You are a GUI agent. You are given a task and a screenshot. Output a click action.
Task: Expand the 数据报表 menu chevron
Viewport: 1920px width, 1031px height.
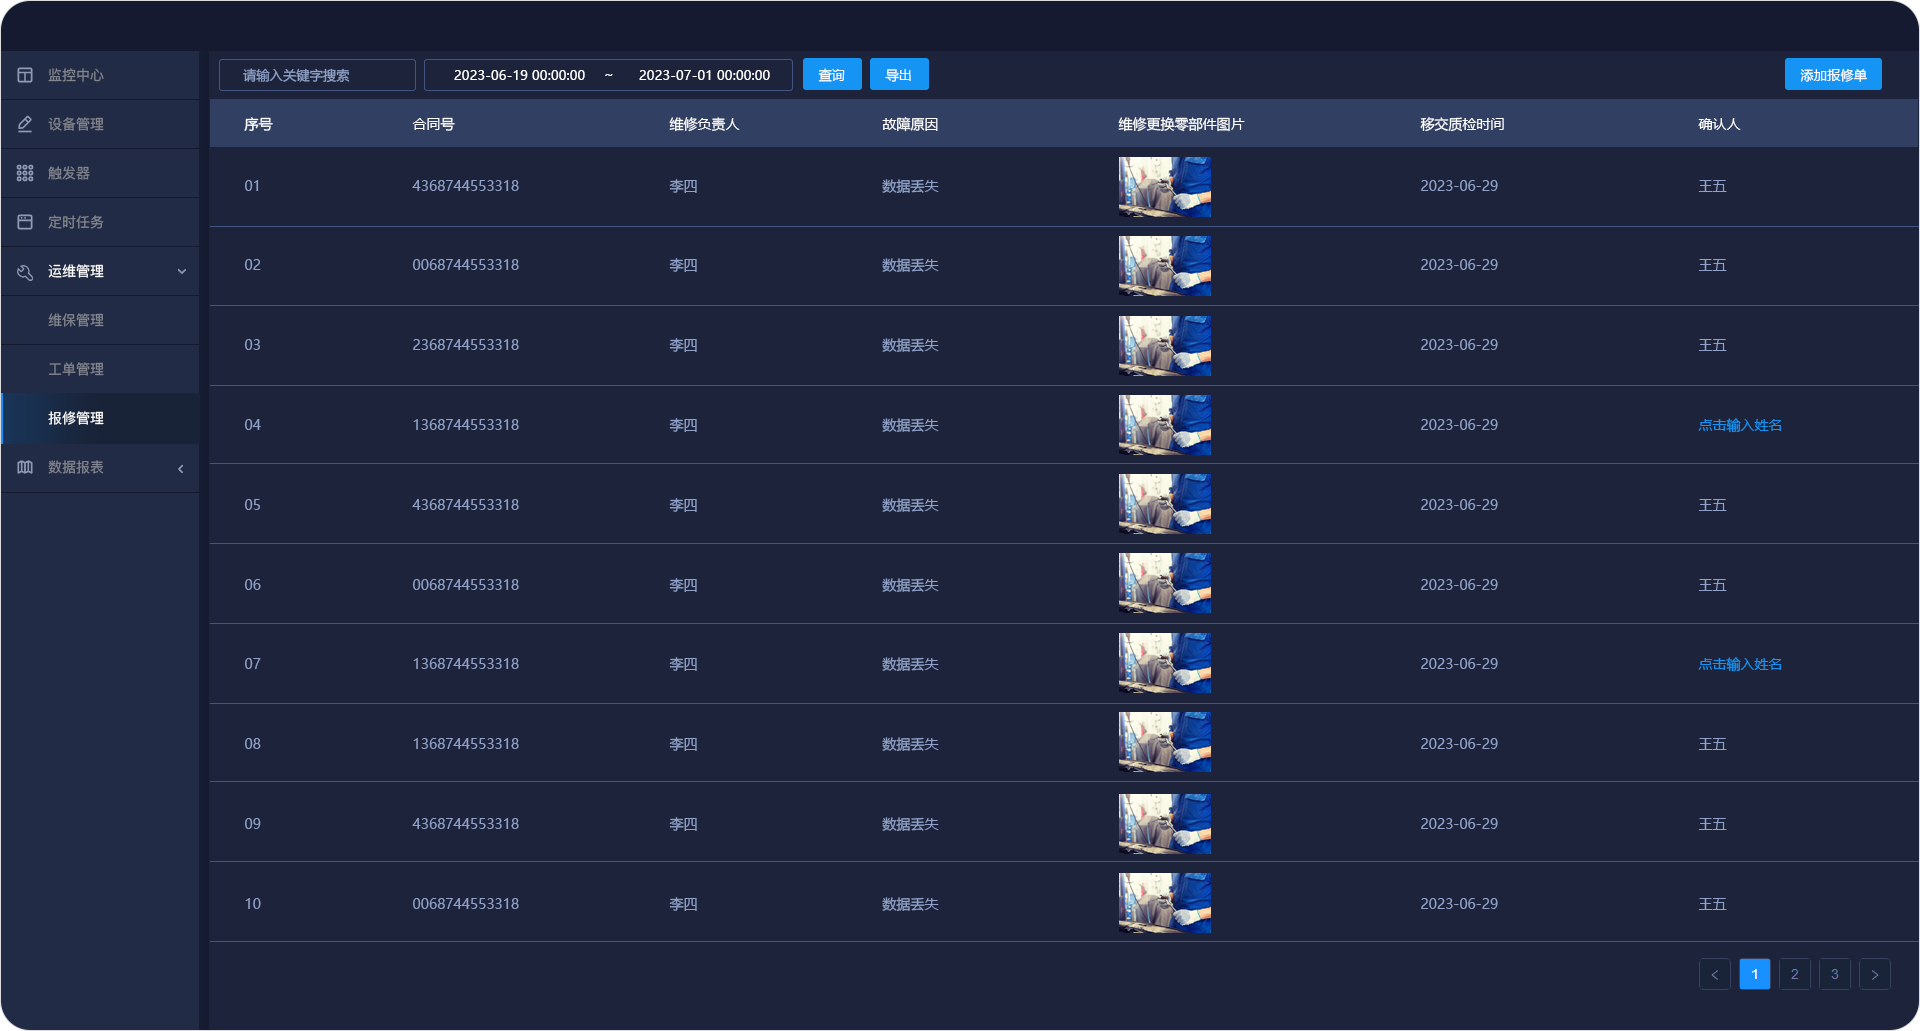coord(181,468)
